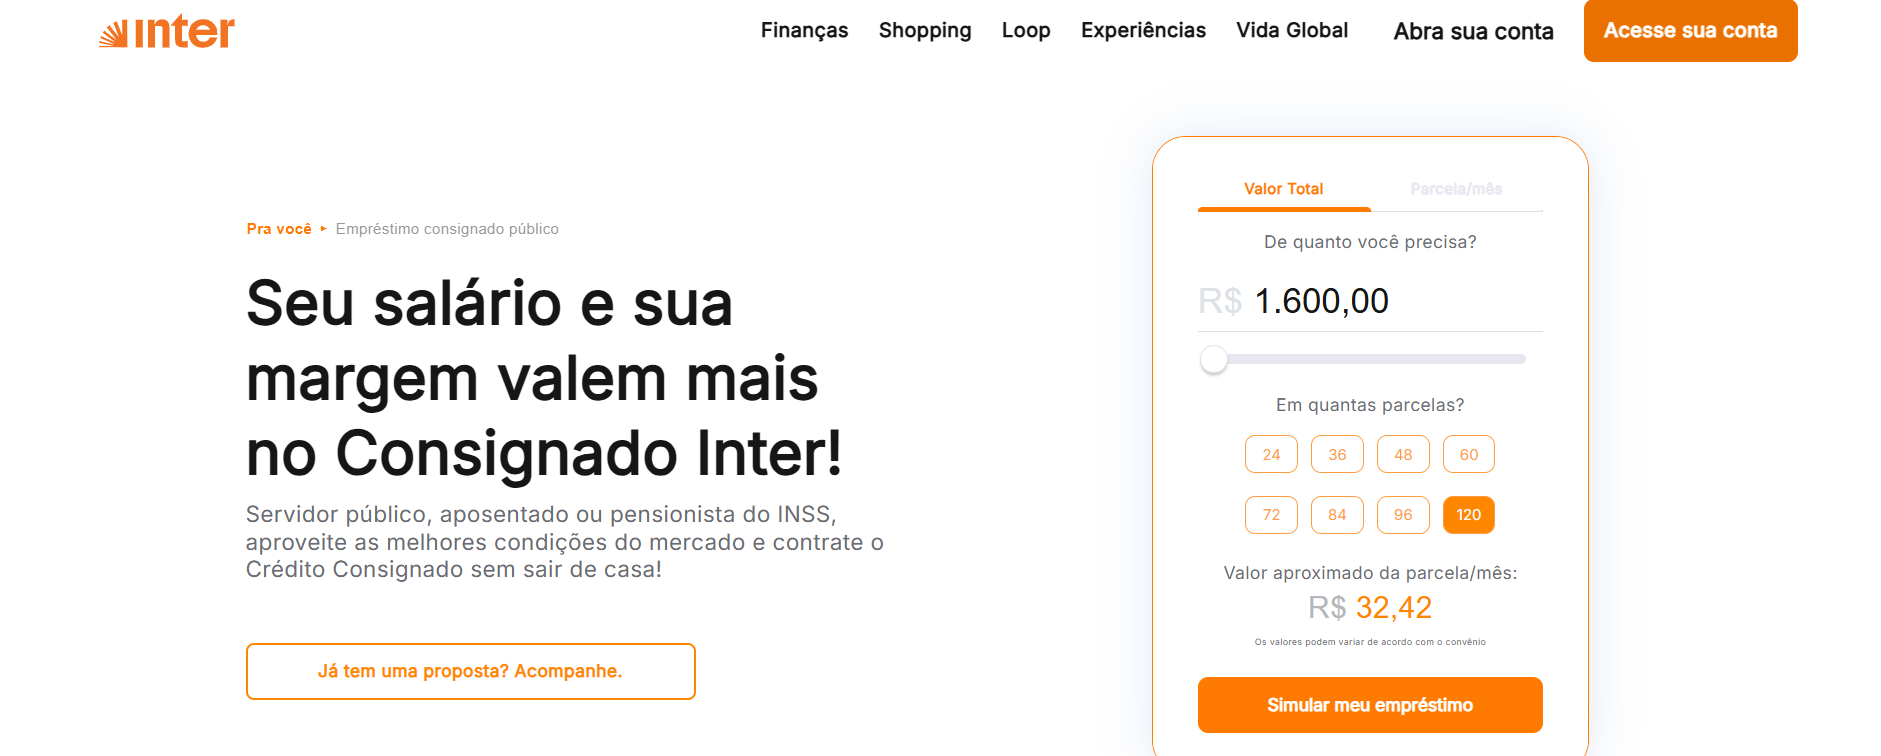Click the loan amount slider handle
Screen dimensions: 1881x756
1214,359
